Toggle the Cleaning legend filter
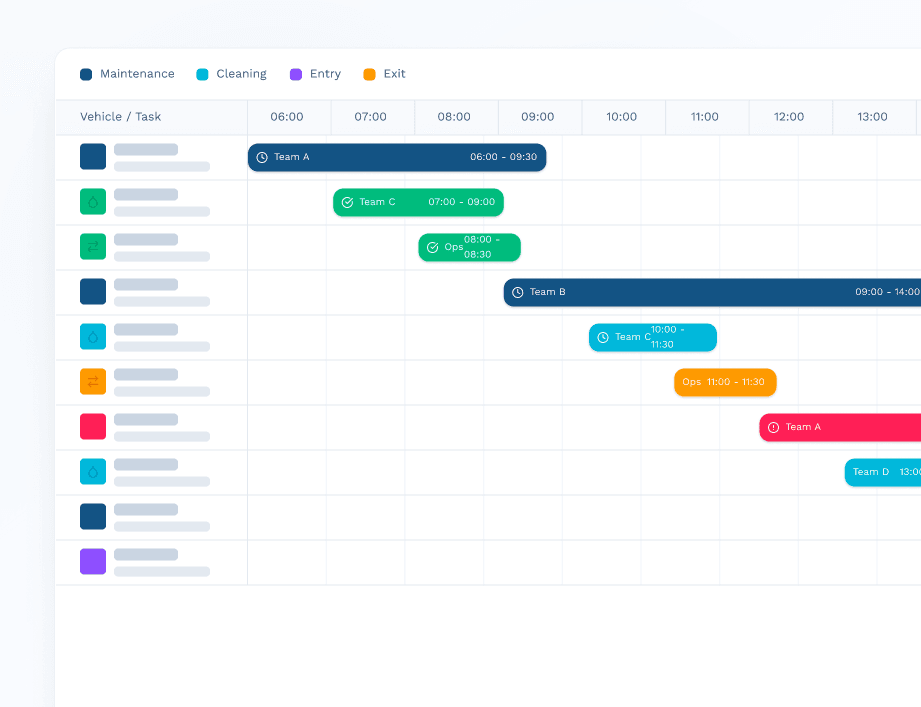 coord(231,74)
